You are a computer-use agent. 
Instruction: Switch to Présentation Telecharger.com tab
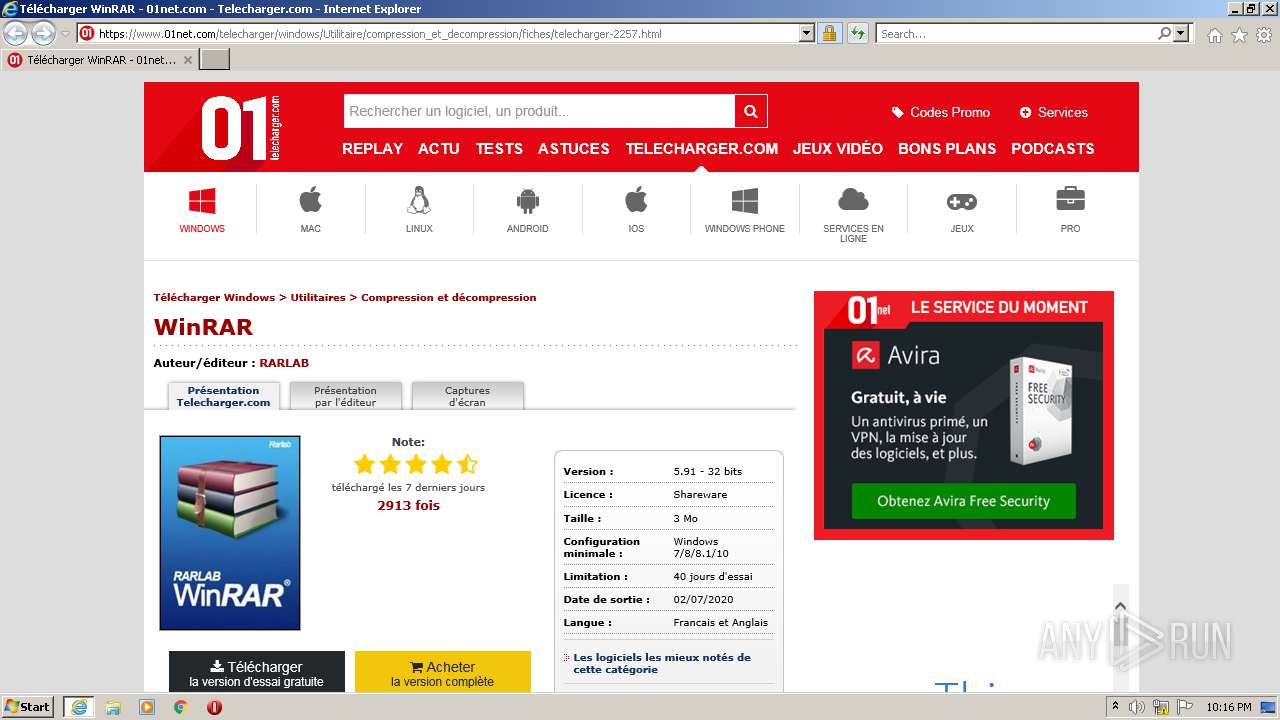pyautogui.click(x=223, y=396)
